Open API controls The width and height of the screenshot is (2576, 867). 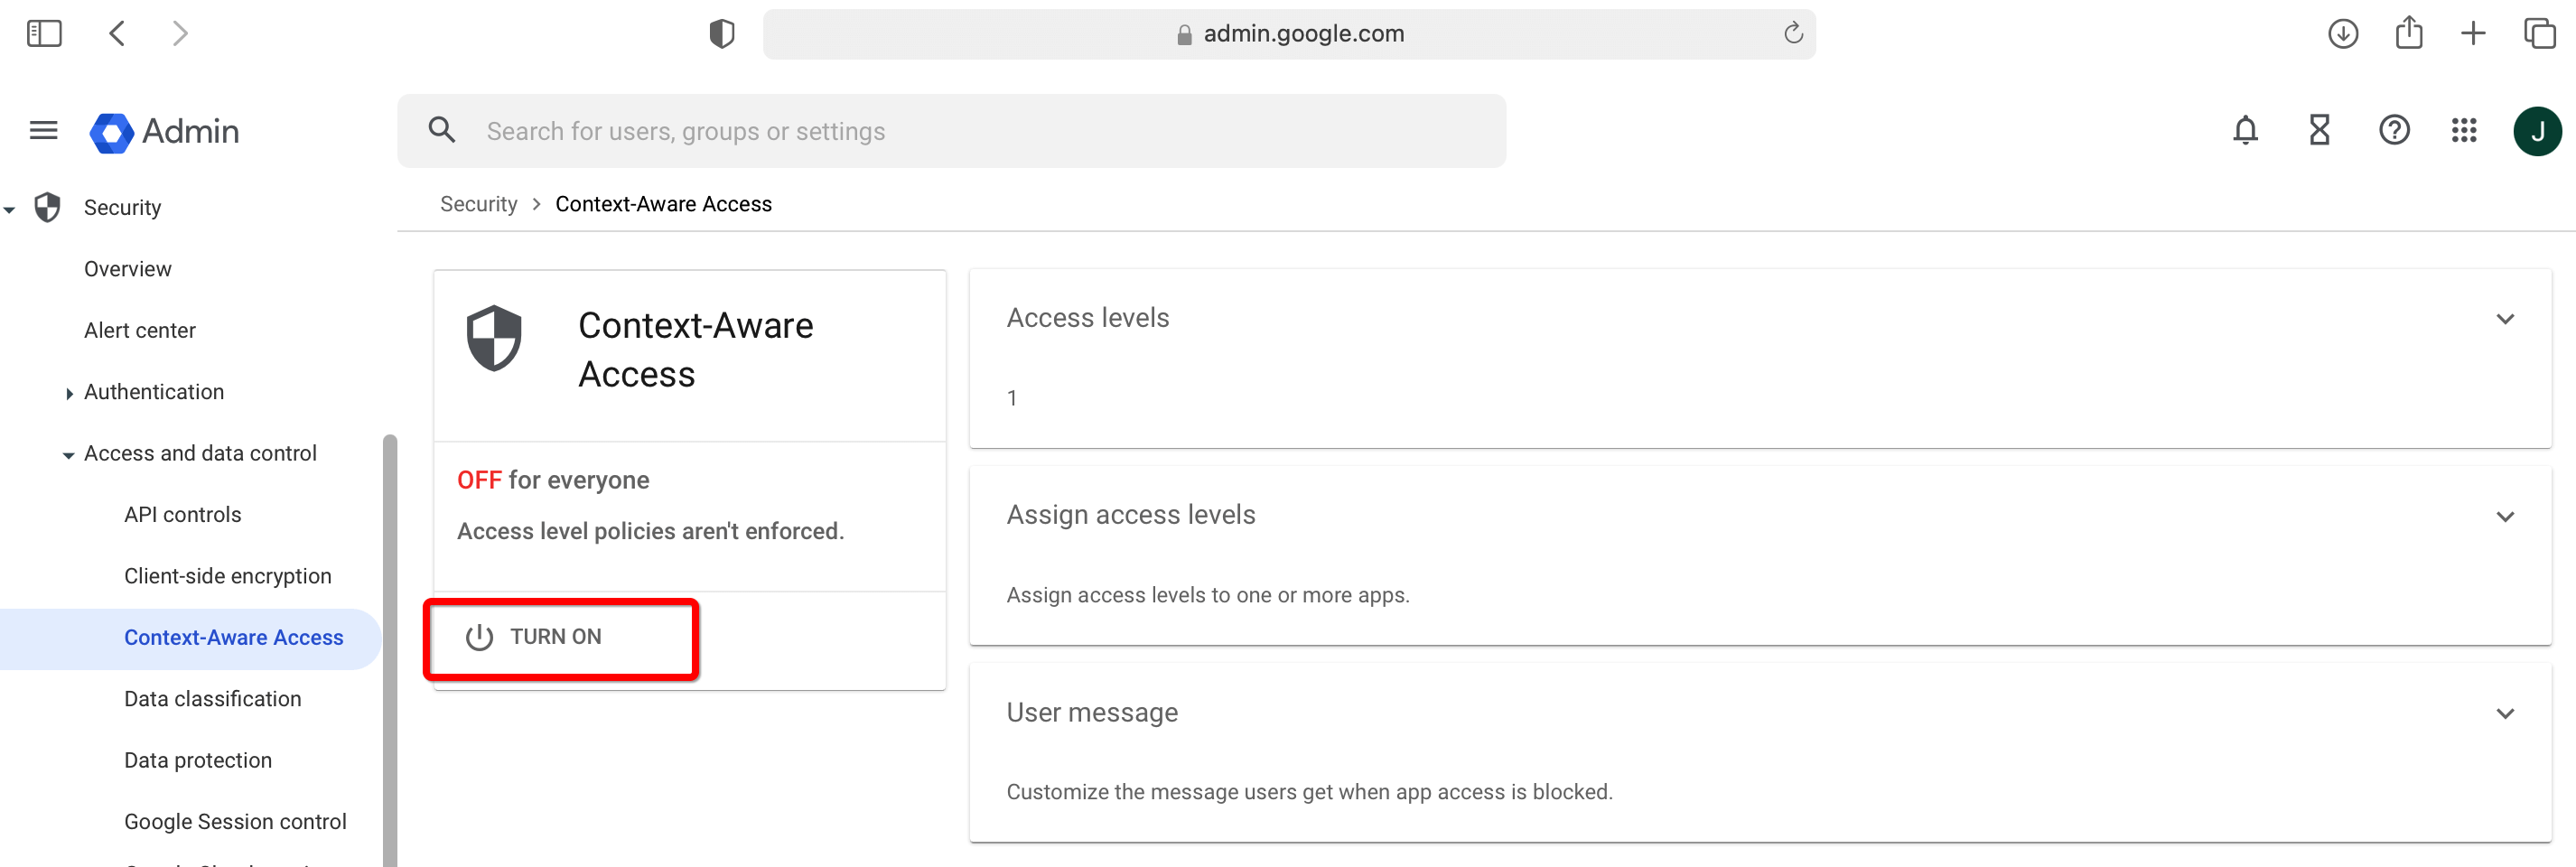click(183, 515)
